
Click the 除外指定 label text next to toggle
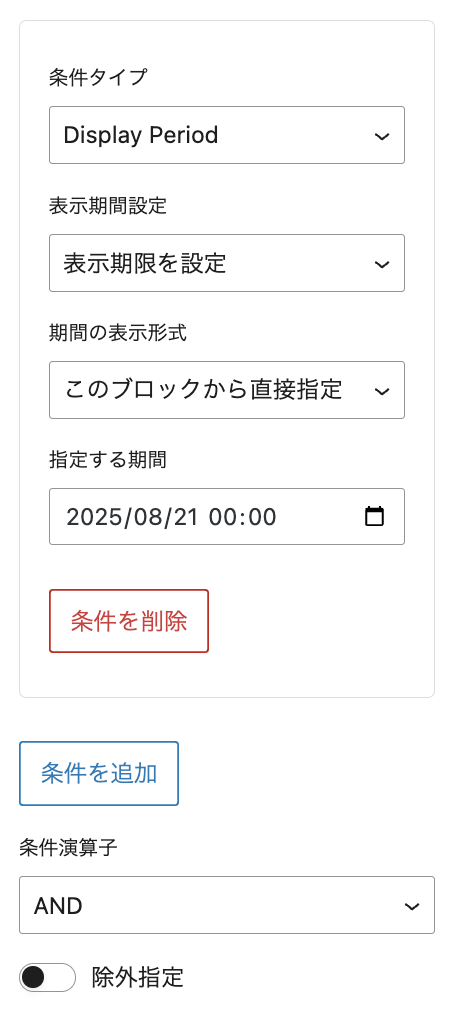pyautogui.click(x=138, y=978)
